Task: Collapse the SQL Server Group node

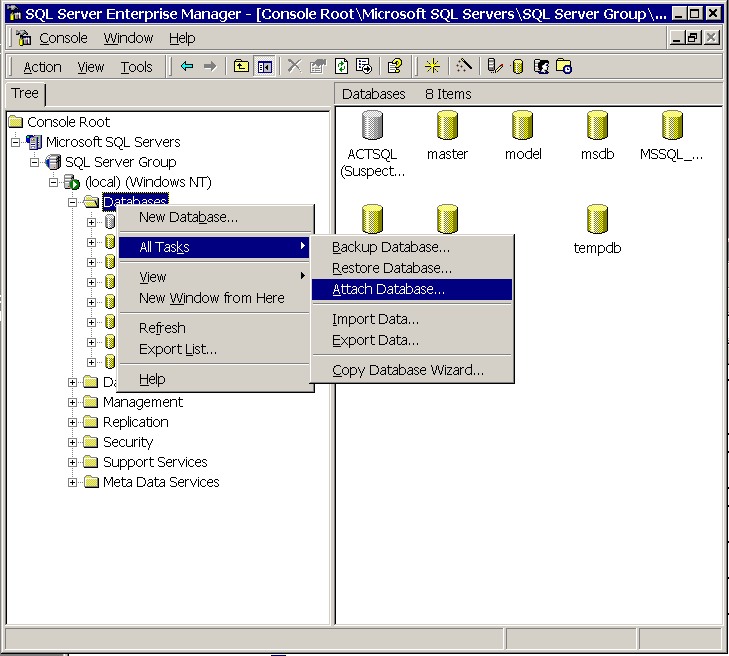Action: coord(34,162)
